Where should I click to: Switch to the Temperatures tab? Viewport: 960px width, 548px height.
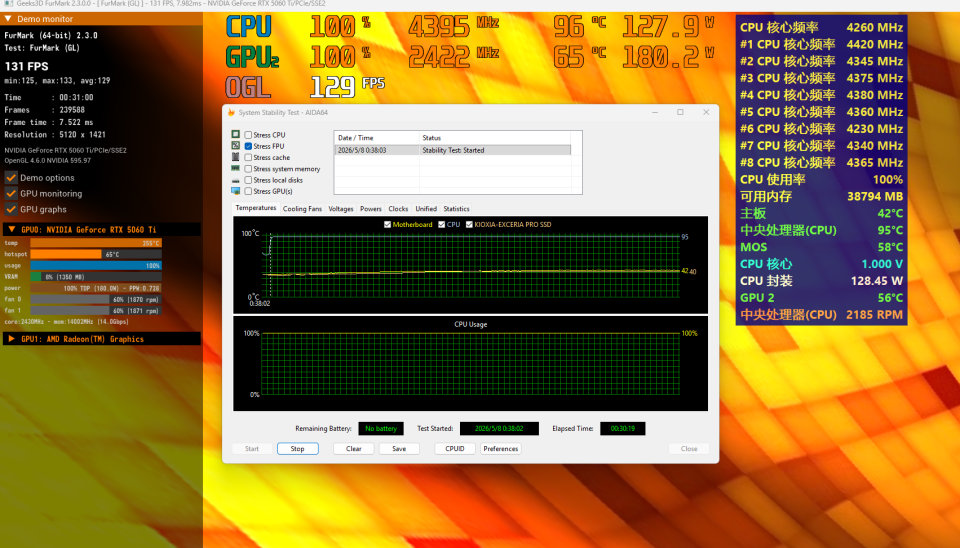coord(256,208)
